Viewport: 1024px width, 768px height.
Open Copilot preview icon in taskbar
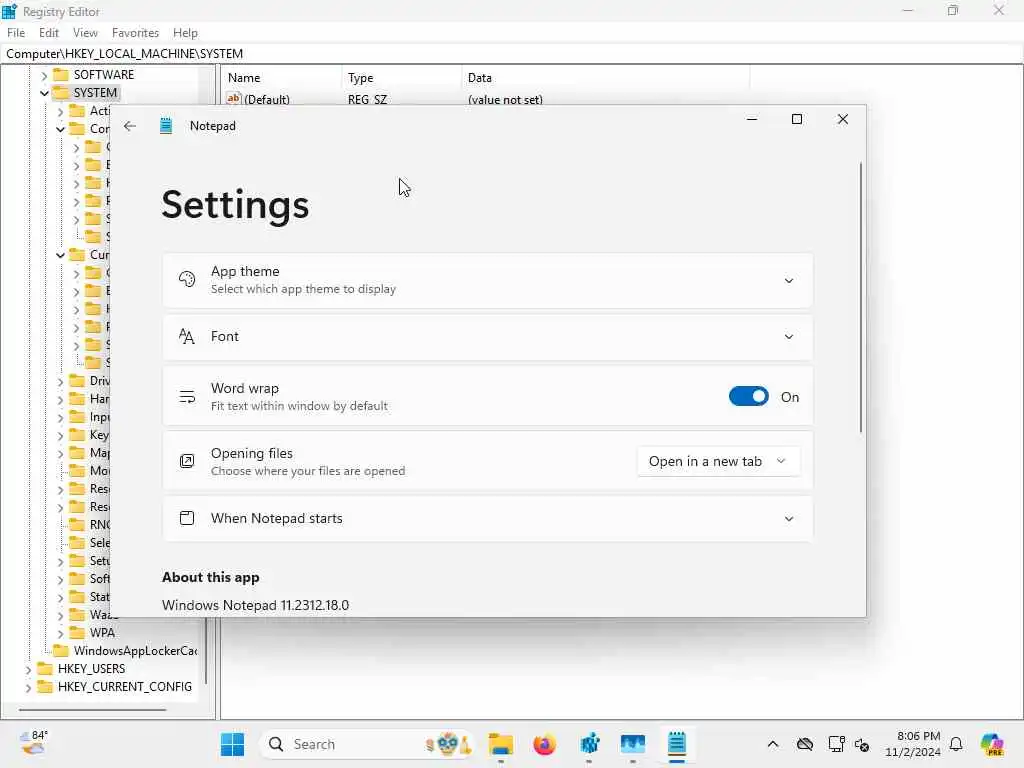992,744
